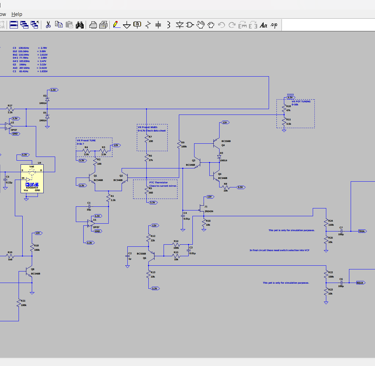Click the 'VR POT TUNING' note text
Image resolution: width=375 pixels, height=366 pixels.
pyautogui.click(x=301, y=101)
